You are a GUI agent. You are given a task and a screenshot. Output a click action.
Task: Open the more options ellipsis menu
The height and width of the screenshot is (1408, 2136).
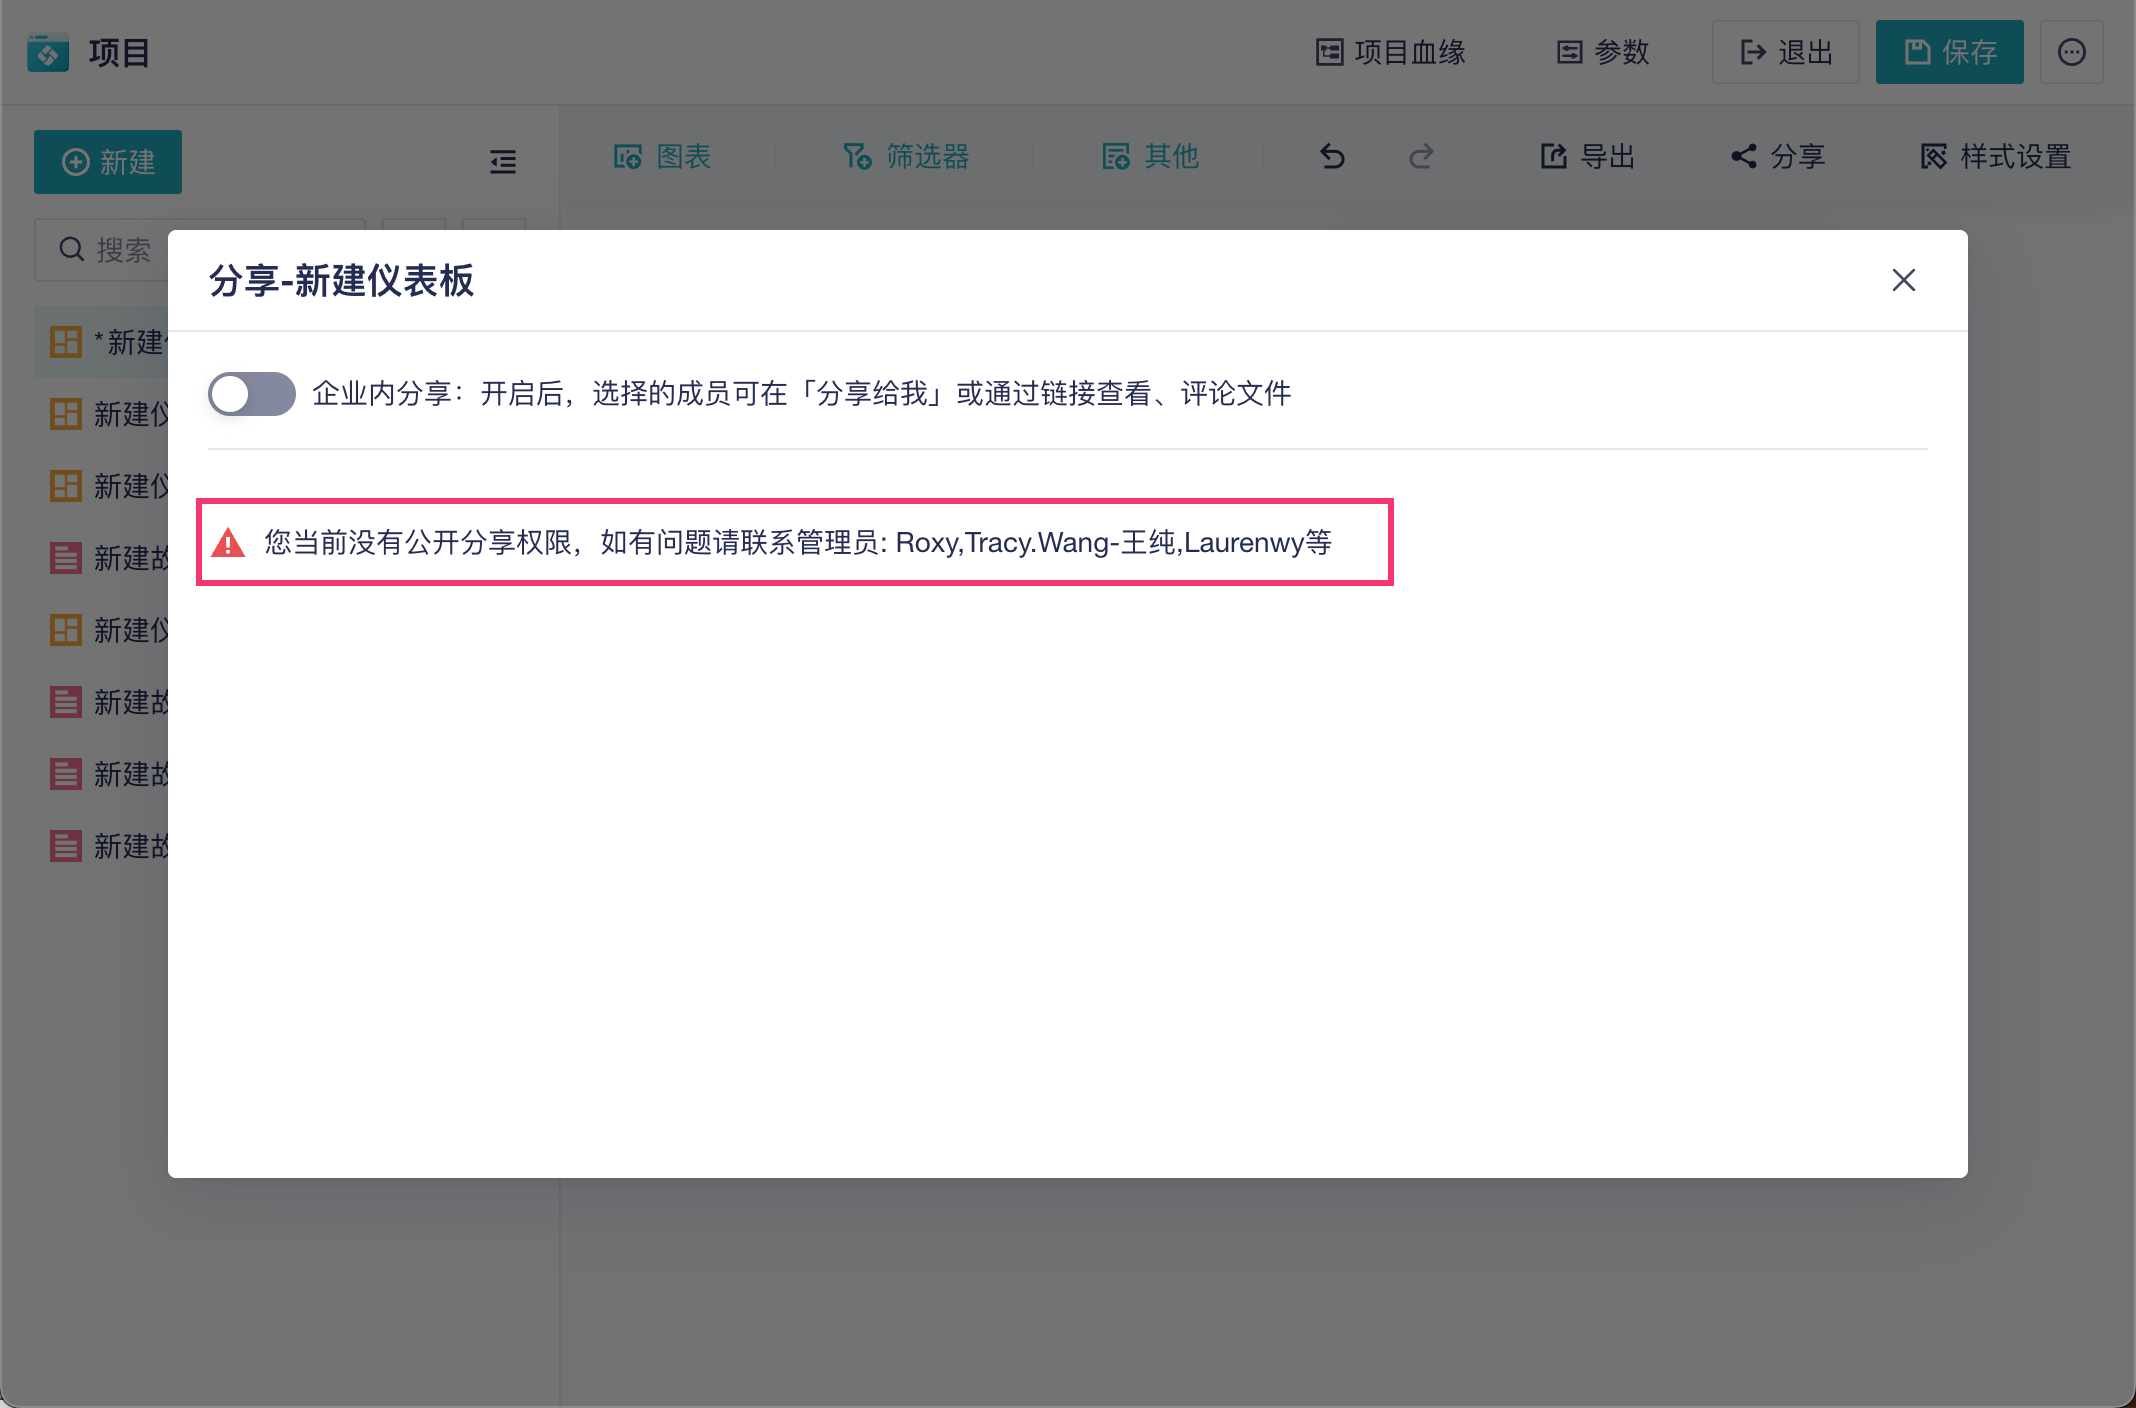pos(2071,52)
